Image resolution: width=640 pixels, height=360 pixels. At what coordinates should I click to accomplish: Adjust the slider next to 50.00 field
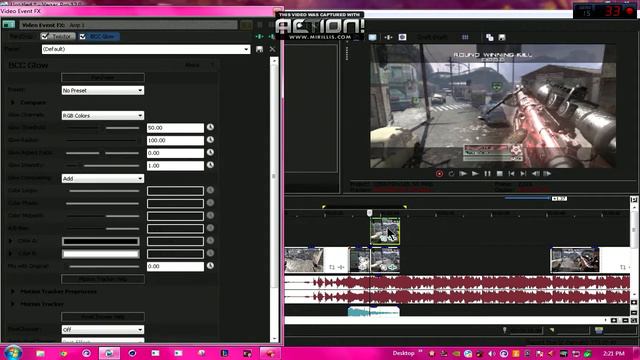pos(102,128)
